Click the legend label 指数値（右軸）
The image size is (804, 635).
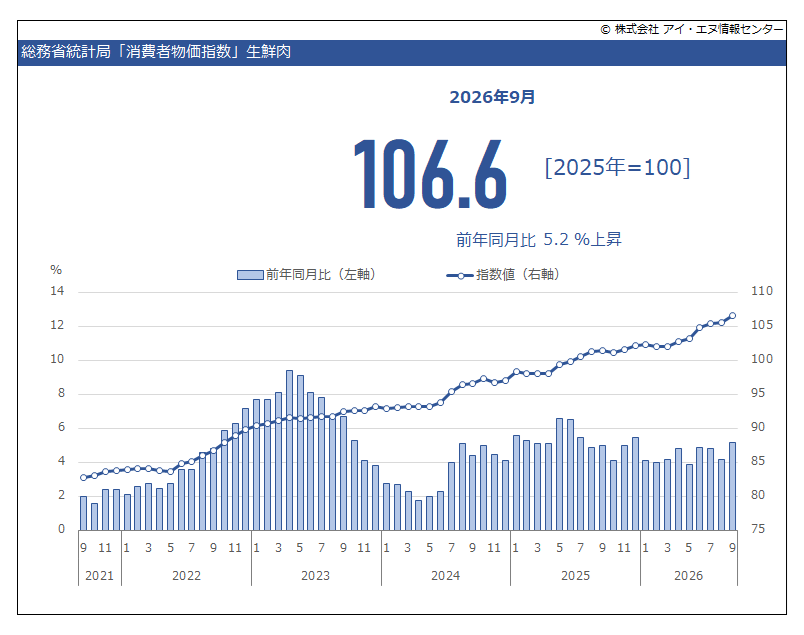point(518,275)
